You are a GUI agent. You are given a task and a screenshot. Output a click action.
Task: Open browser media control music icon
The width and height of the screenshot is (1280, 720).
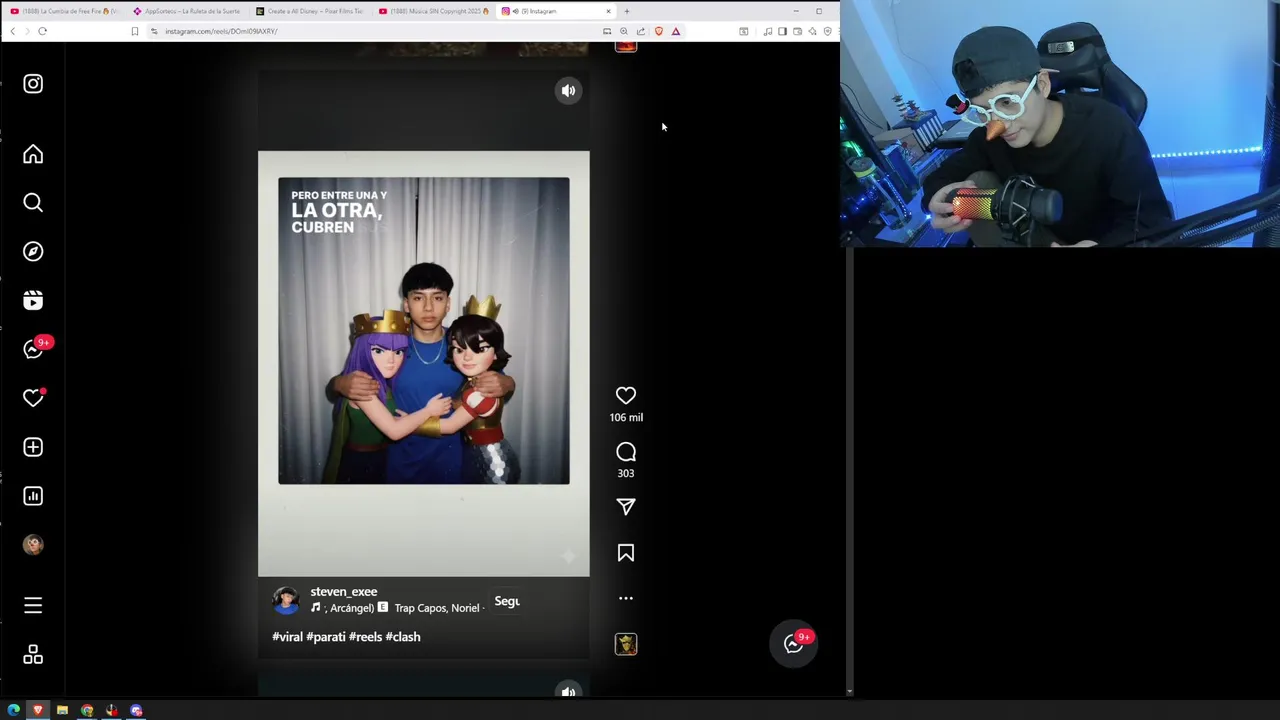coord(767,31)
